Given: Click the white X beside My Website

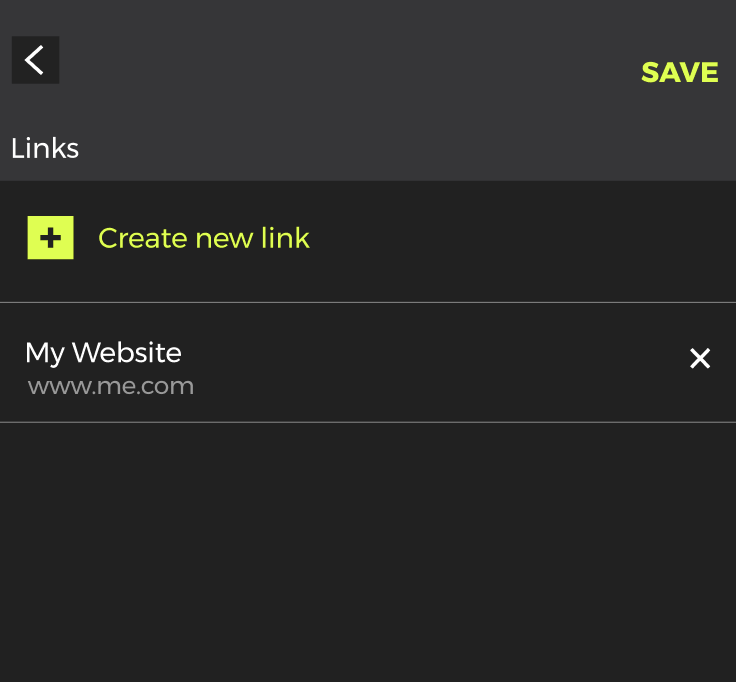Looking at the screenshot, I should point(700,359).
